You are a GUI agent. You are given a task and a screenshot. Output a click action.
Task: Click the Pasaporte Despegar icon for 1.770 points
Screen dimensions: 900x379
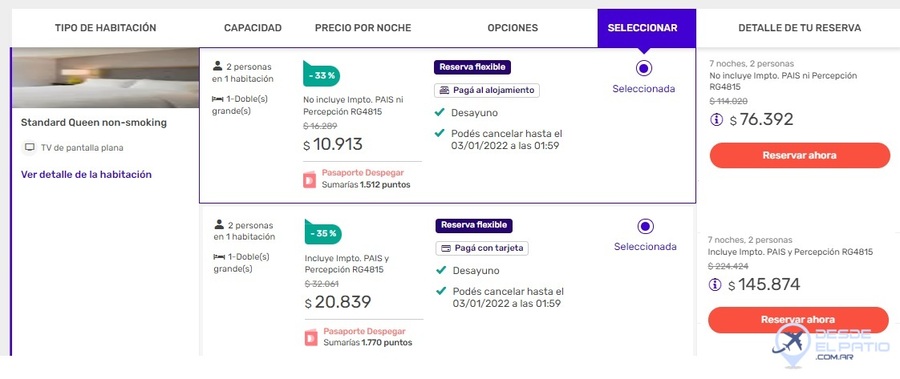[311, 338]
